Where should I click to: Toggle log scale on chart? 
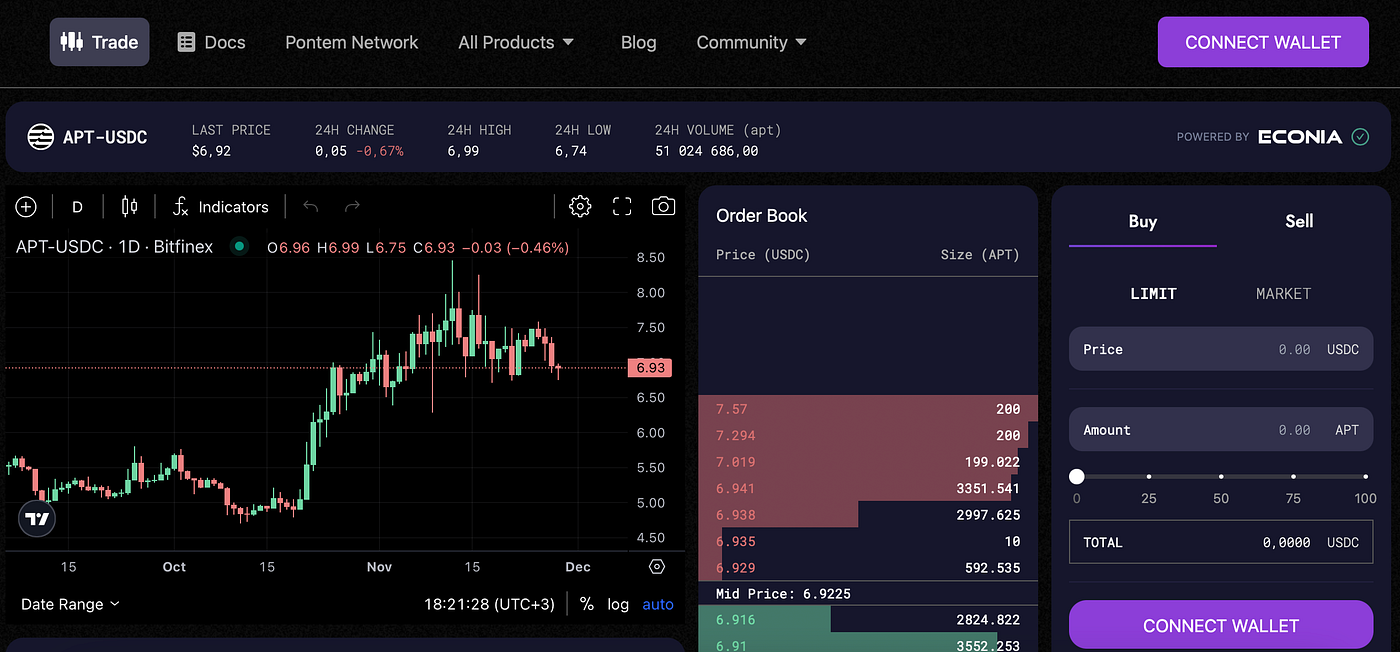tap(618, 604)
